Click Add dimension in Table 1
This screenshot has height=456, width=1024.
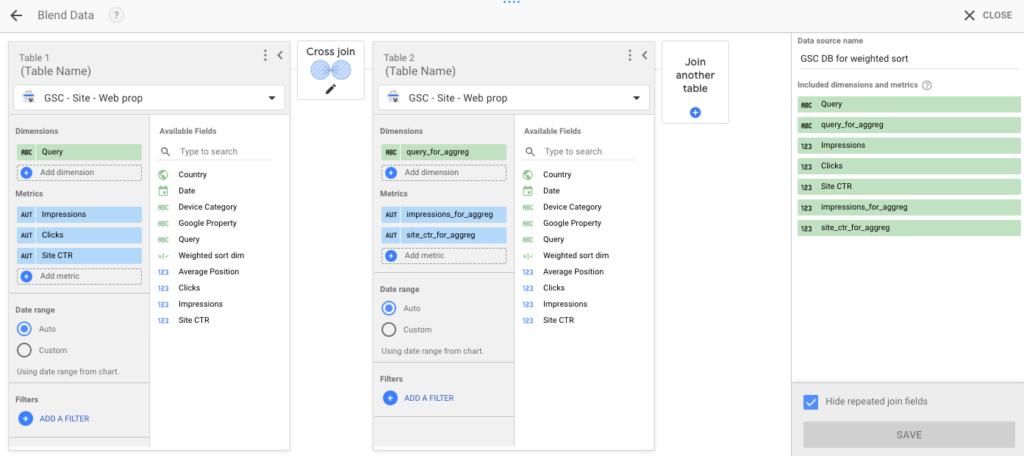79,172
